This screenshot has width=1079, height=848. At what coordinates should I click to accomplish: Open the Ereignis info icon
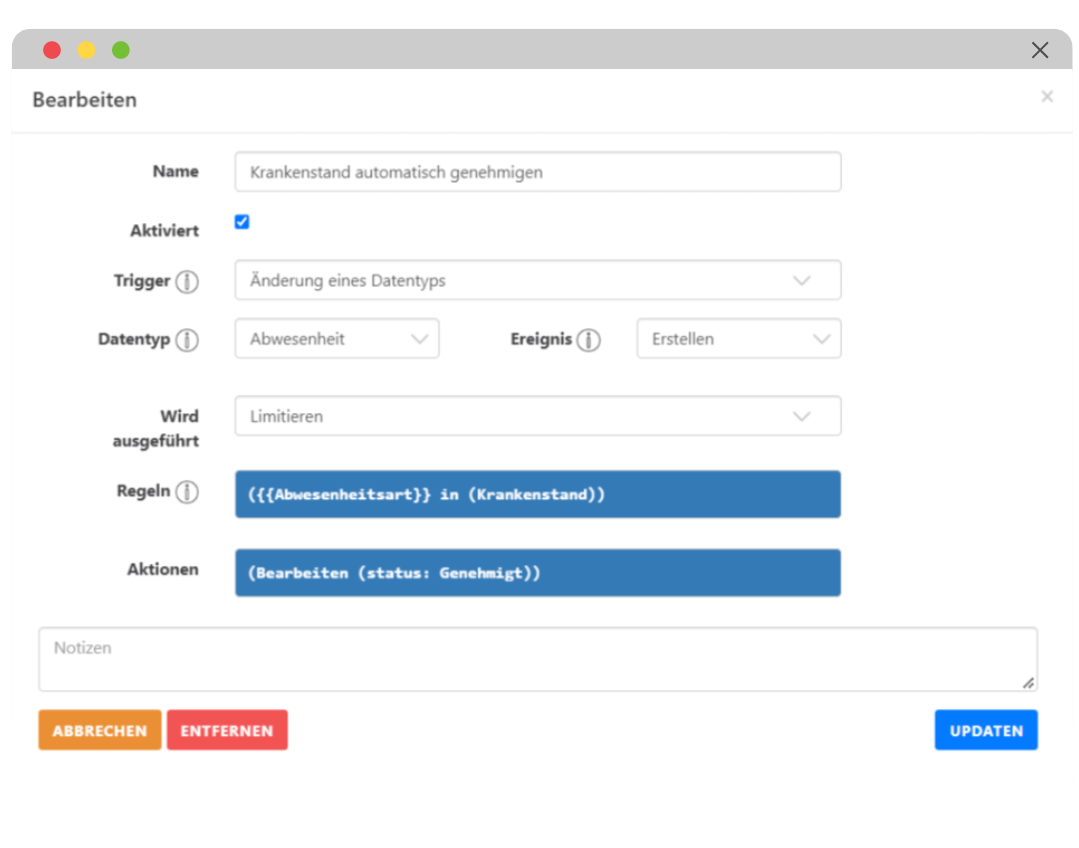click(589, 340)
